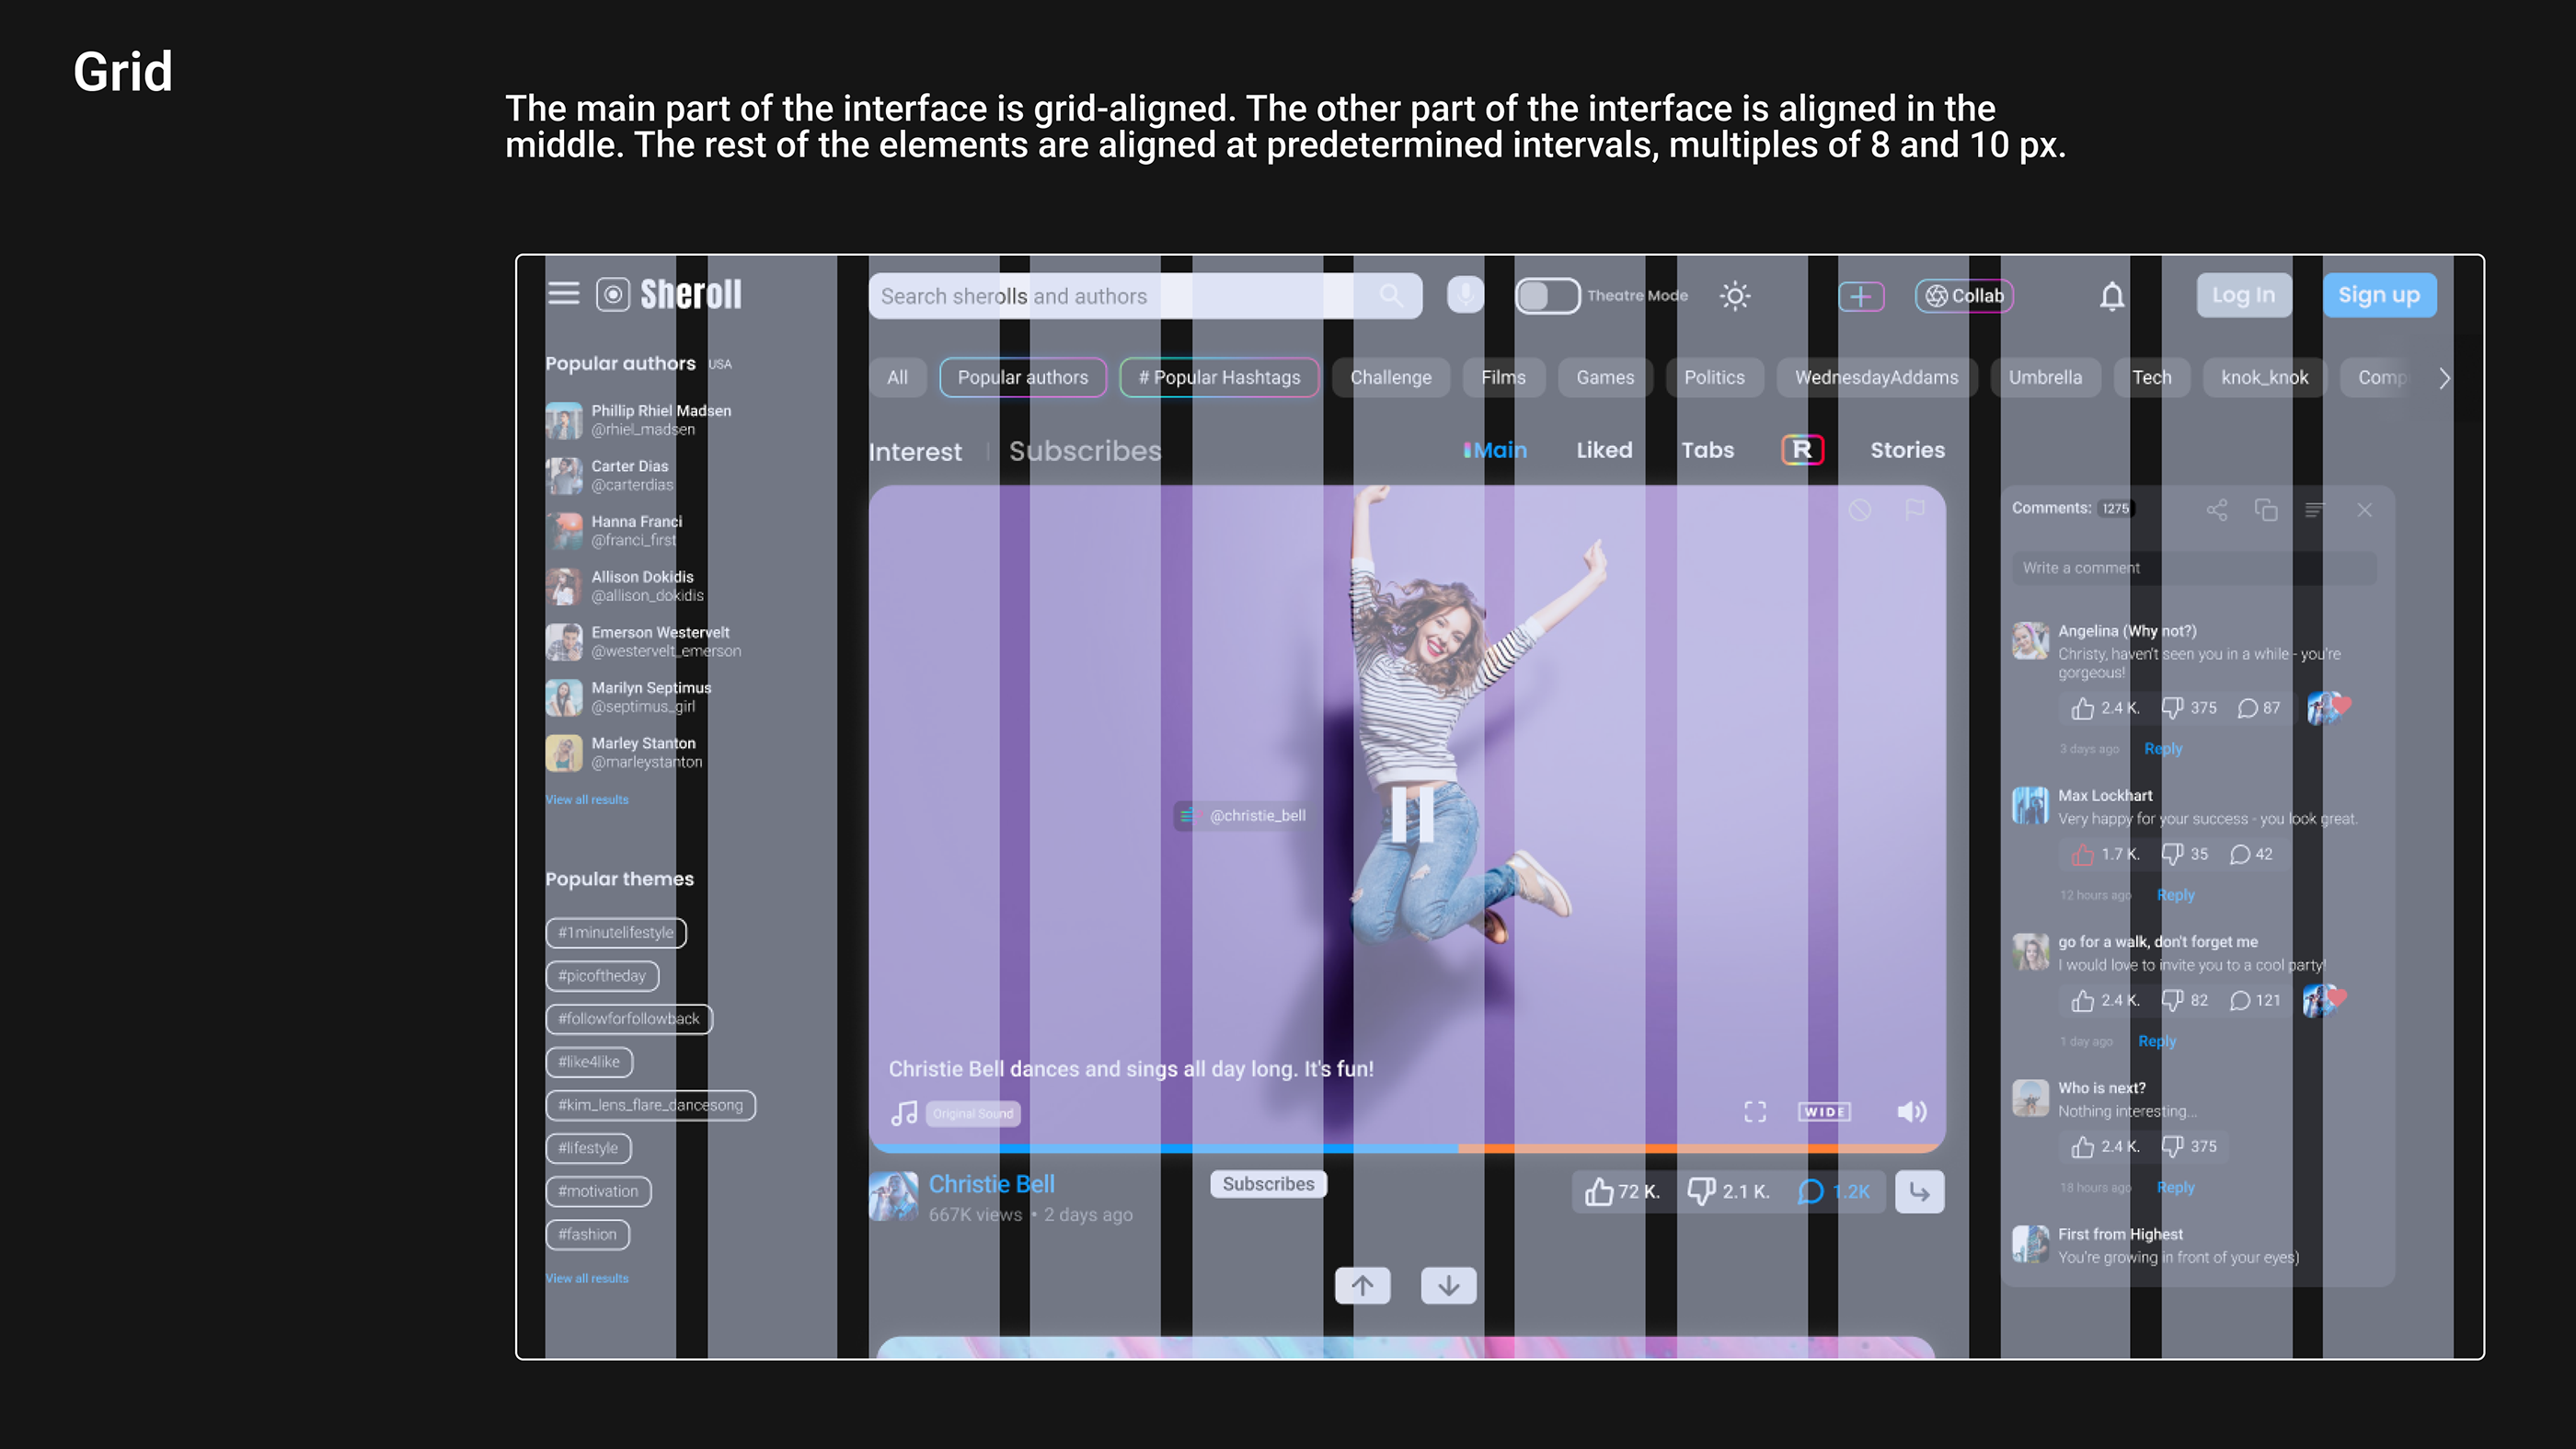The image size is (2576, 1449).
Task: Toggle WIDE video mode
Action: (x=1824, y=1112)
